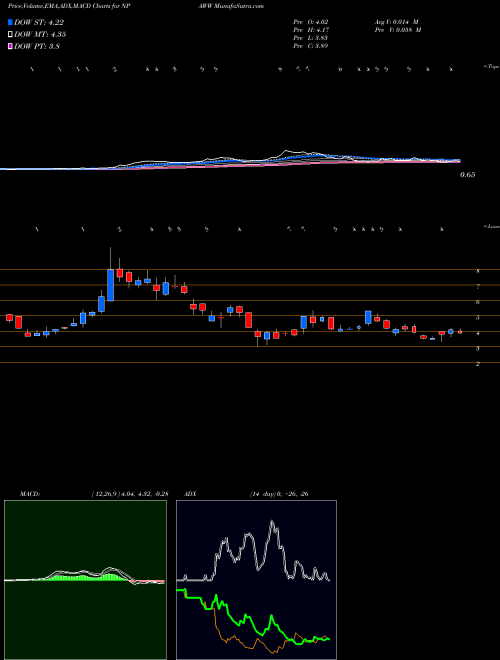Screen dimensions: 500x660
Task: Click the 'Pre L: 3.83' value
Action: pyautogui.click(x=311, y=38)
